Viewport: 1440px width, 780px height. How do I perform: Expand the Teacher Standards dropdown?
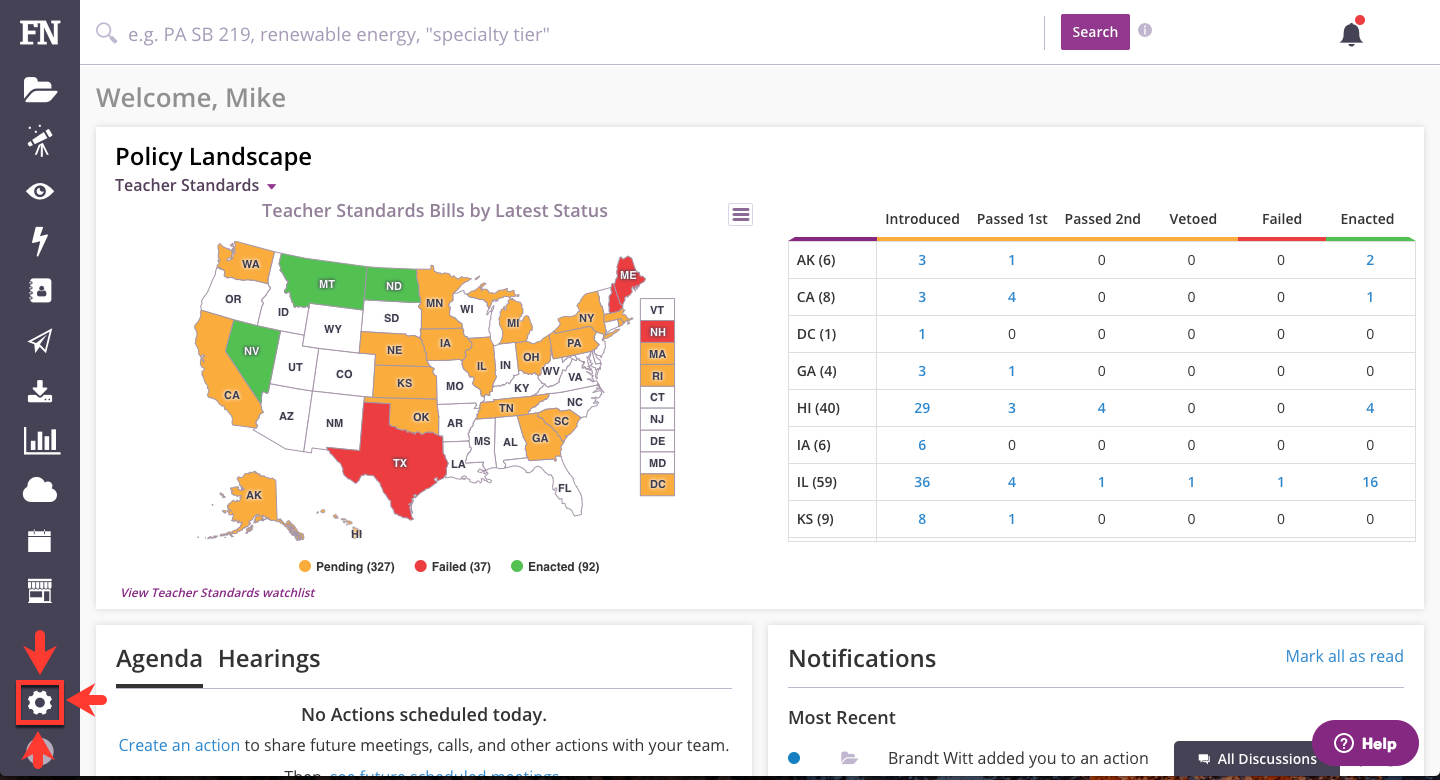click(196, 185)
